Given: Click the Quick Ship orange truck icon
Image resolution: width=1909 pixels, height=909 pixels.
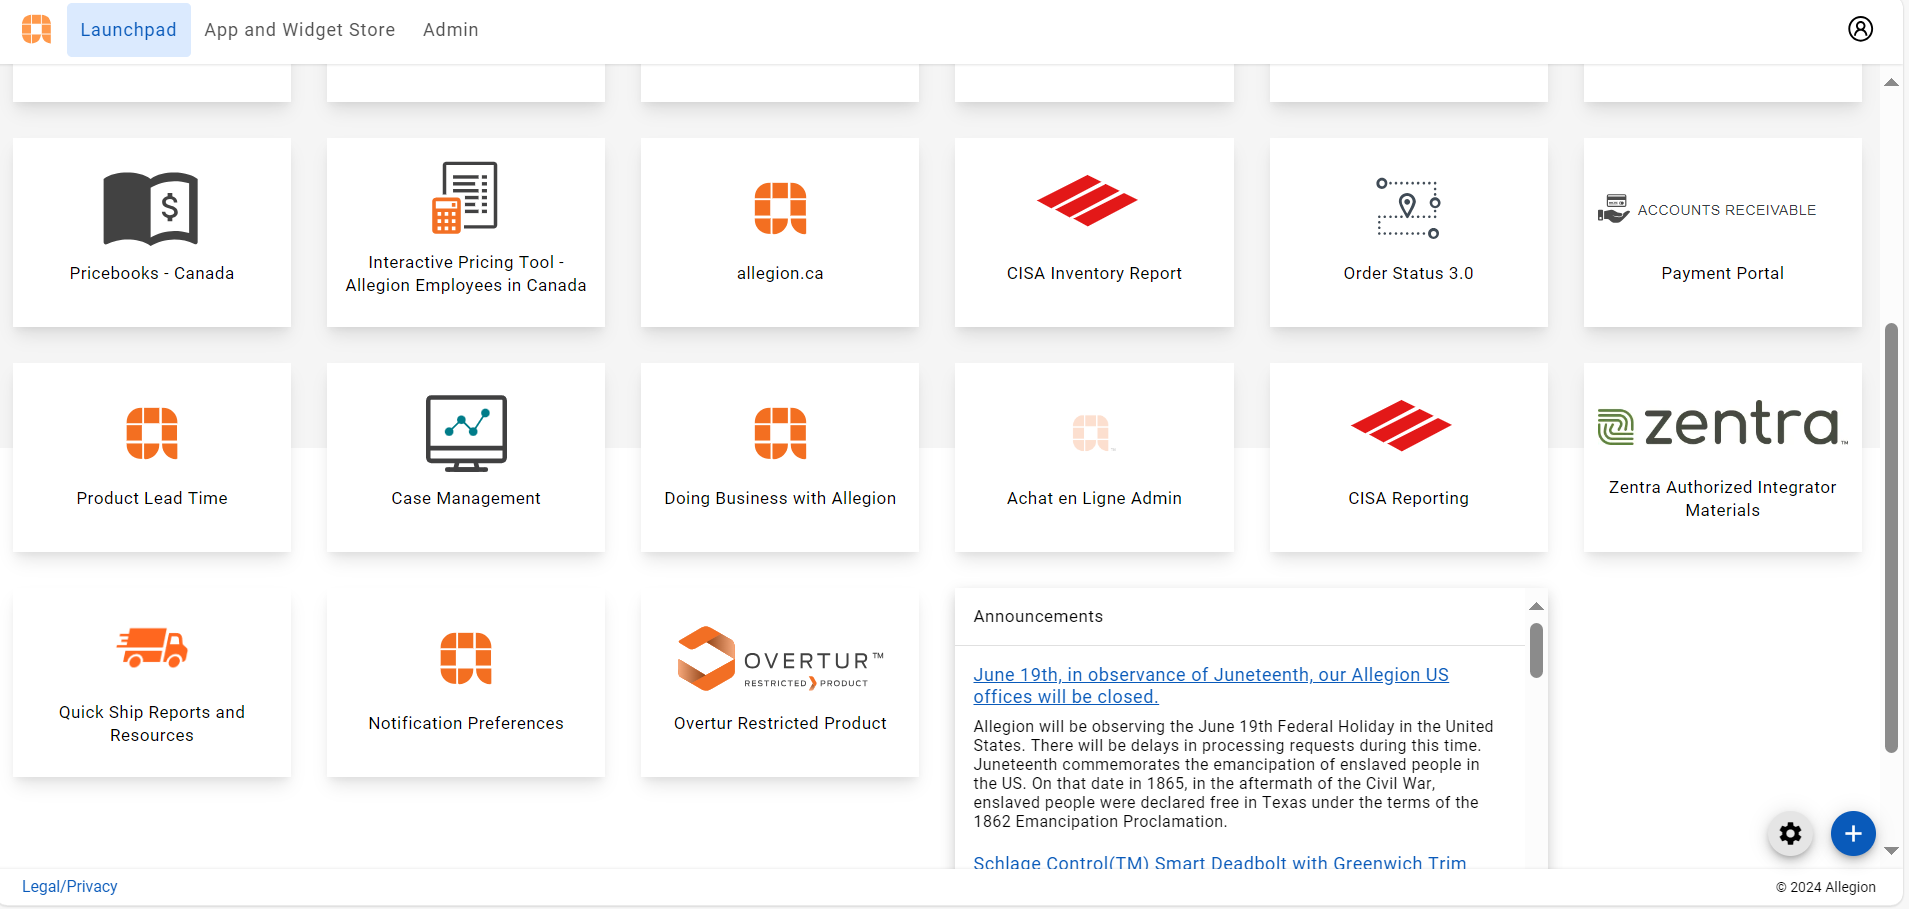Looking at the screenshot, I should click(152, 647).
